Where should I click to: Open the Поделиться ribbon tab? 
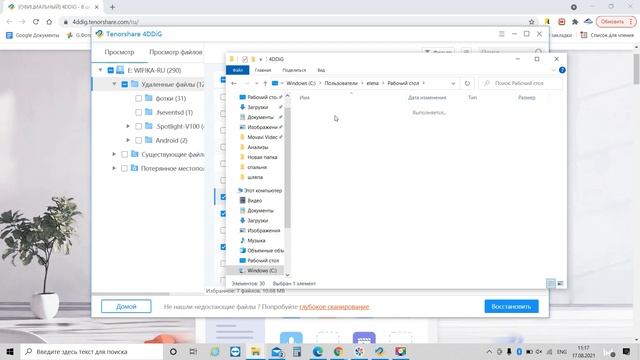coord(294,70)
